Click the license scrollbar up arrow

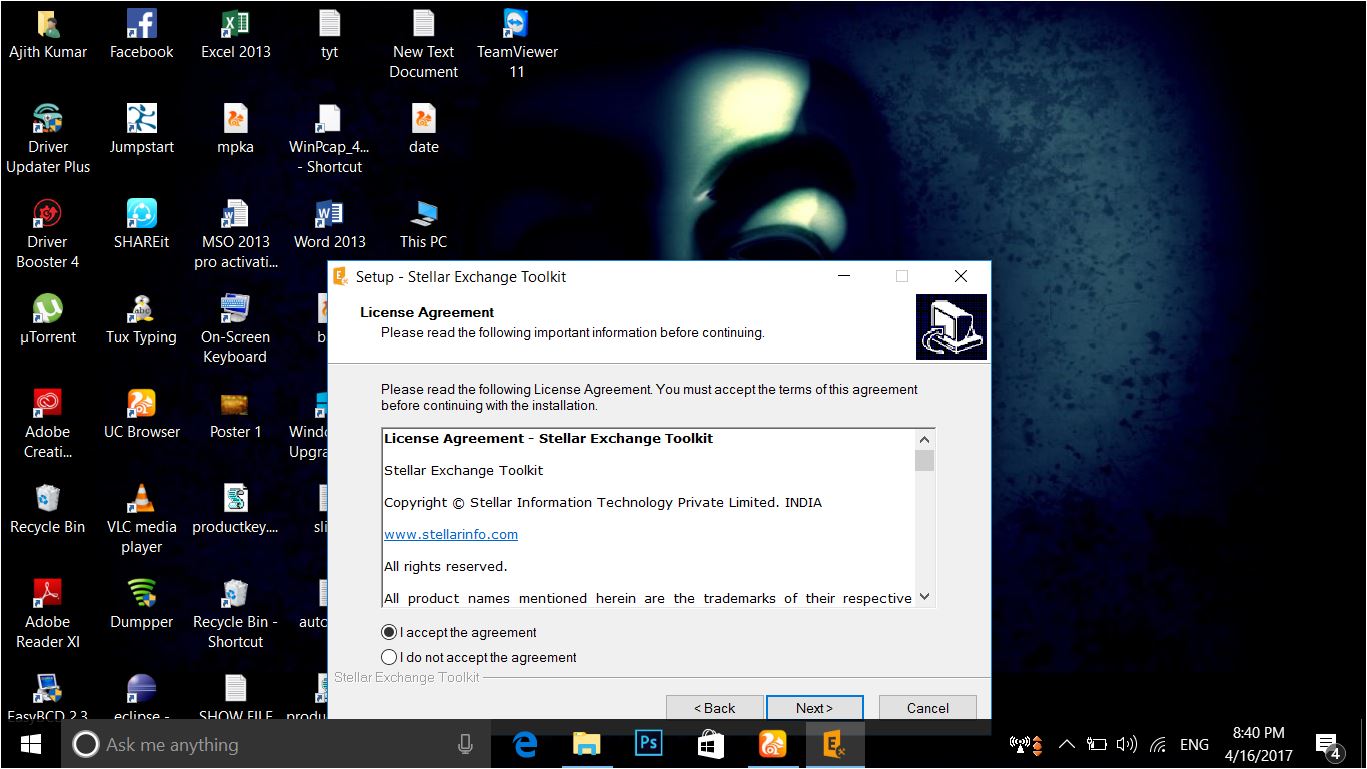(924, 439)
